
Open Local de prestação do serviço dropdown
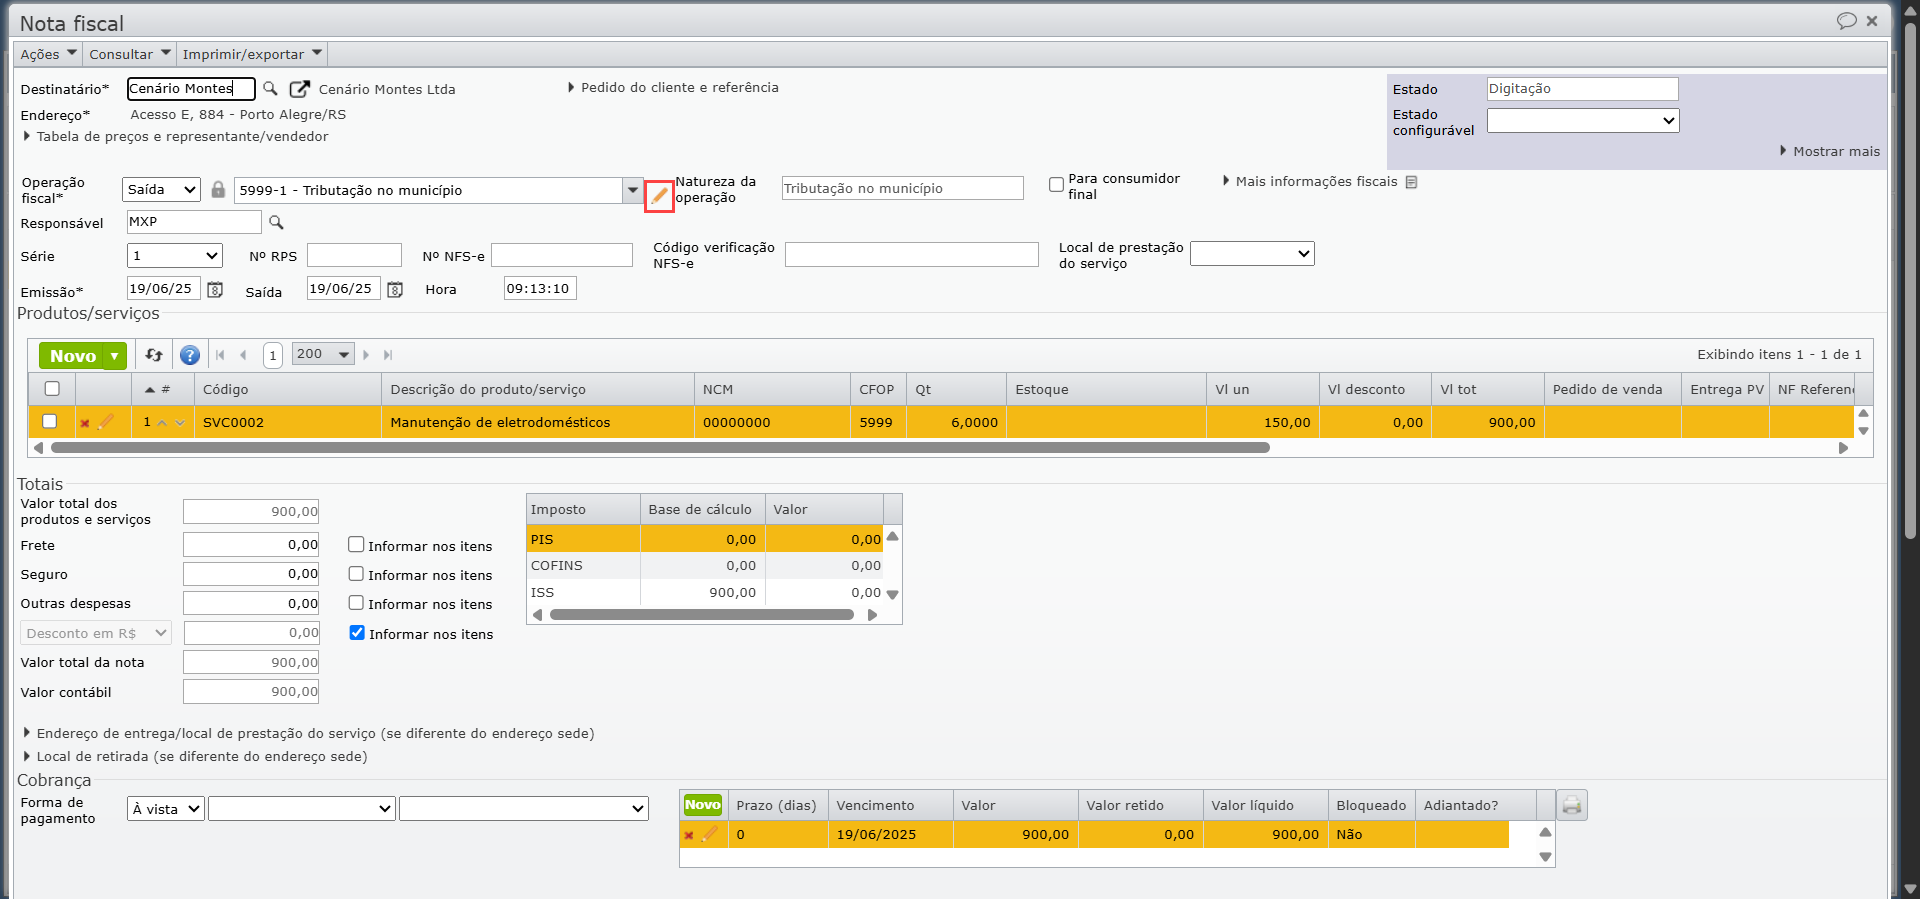pos(1252,254)
